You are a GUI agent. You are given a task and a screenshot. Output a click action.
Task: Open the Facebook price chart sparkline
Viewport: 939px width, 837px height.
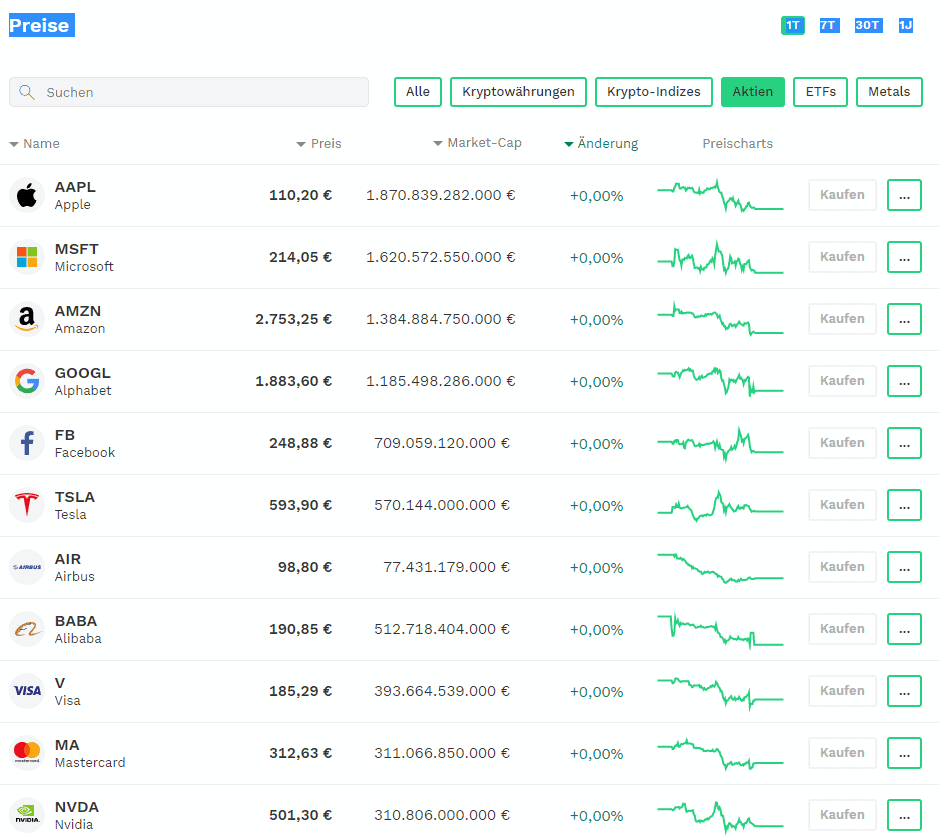pos(720,444)
